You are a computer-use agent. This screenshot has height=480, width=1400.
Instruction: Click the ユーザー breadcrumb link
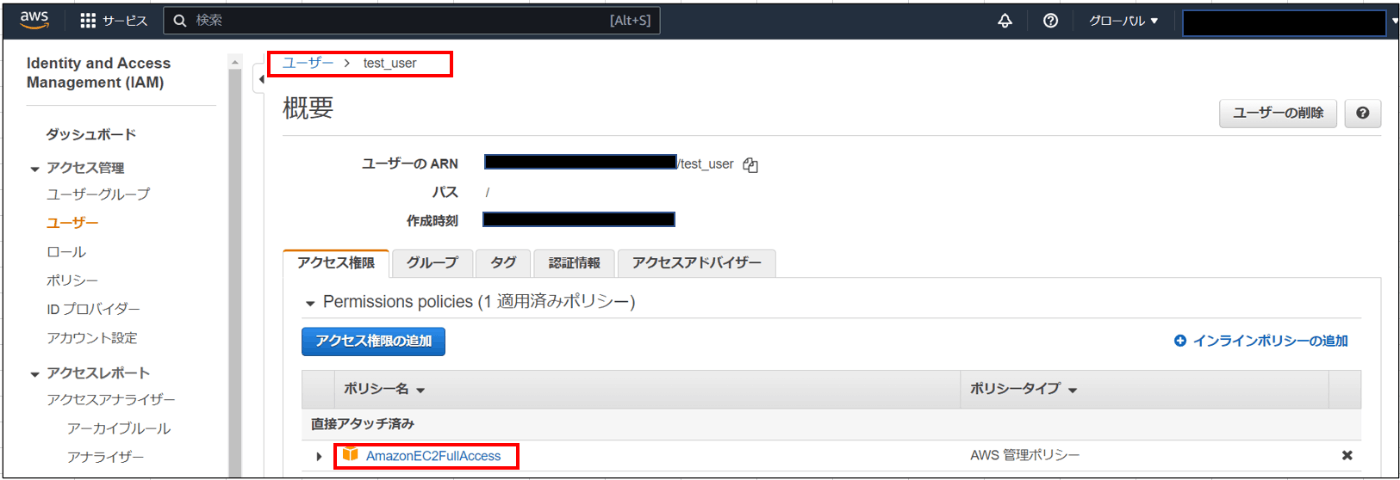click(308, 63)
